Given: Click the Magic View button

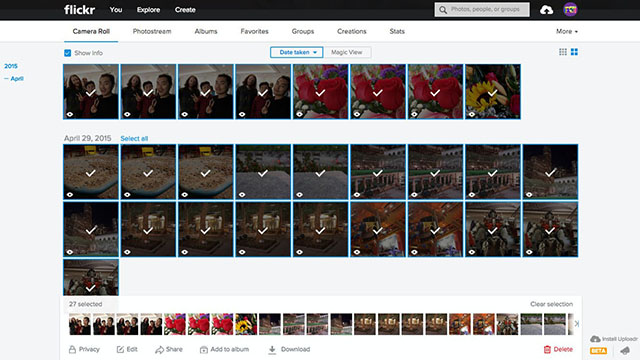Looking at the screenshot, I should 347,52.
